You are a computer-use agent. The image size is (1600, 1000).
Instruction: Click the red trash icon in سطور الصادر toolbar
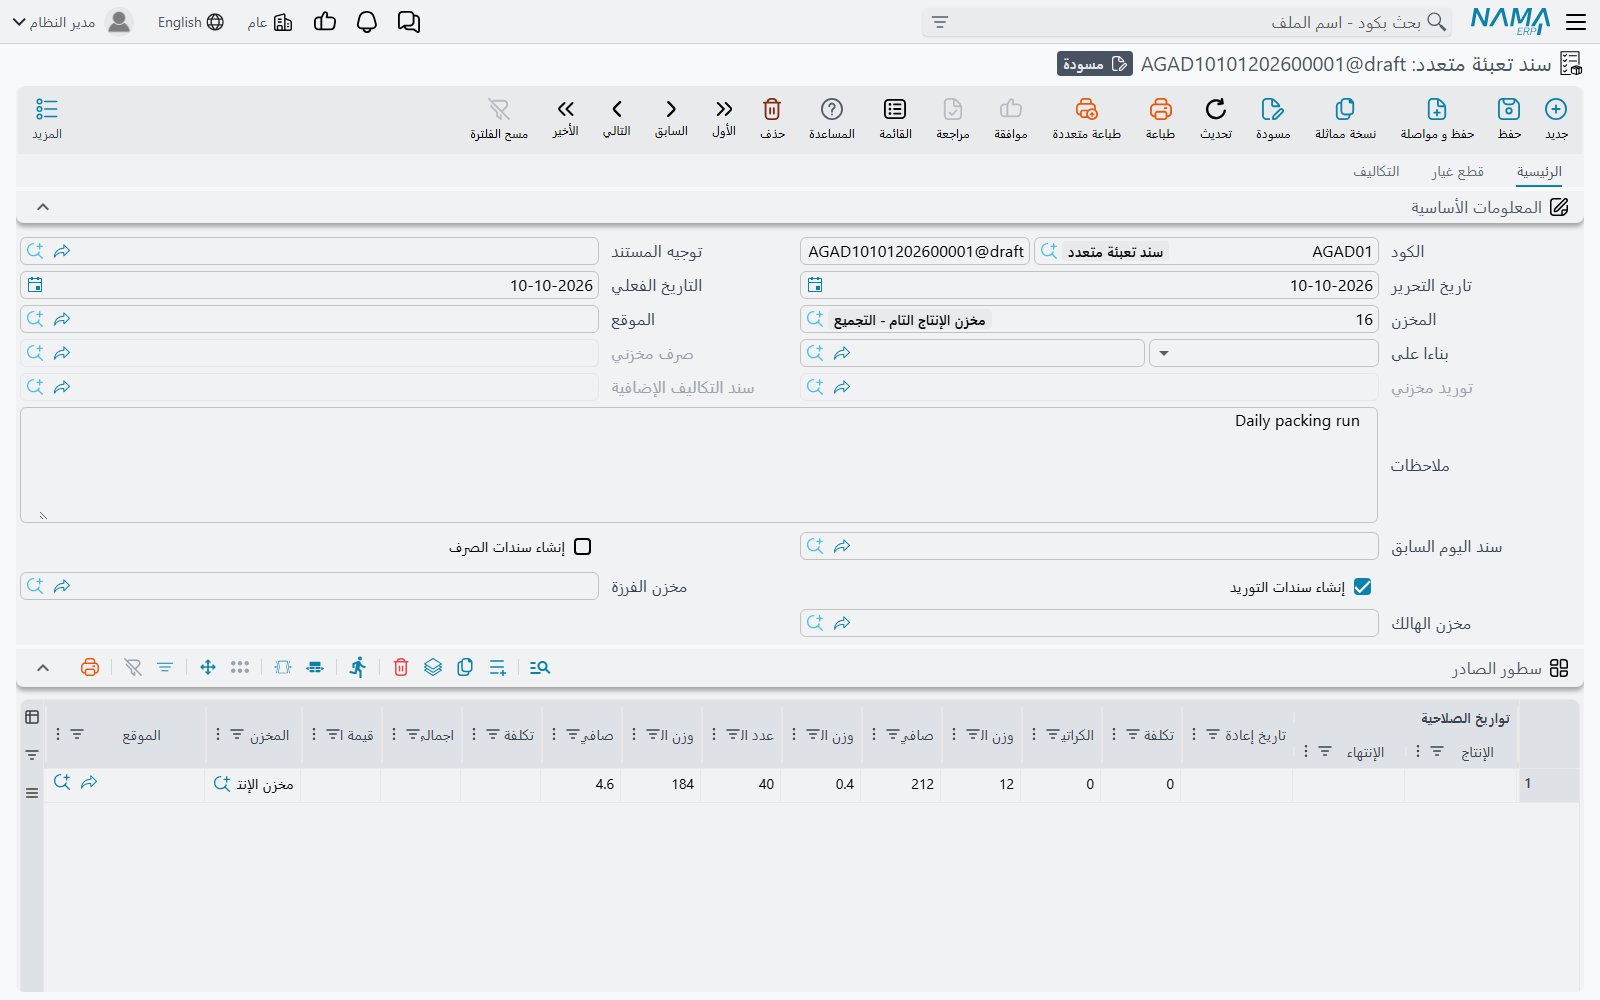tap(401, 667)
